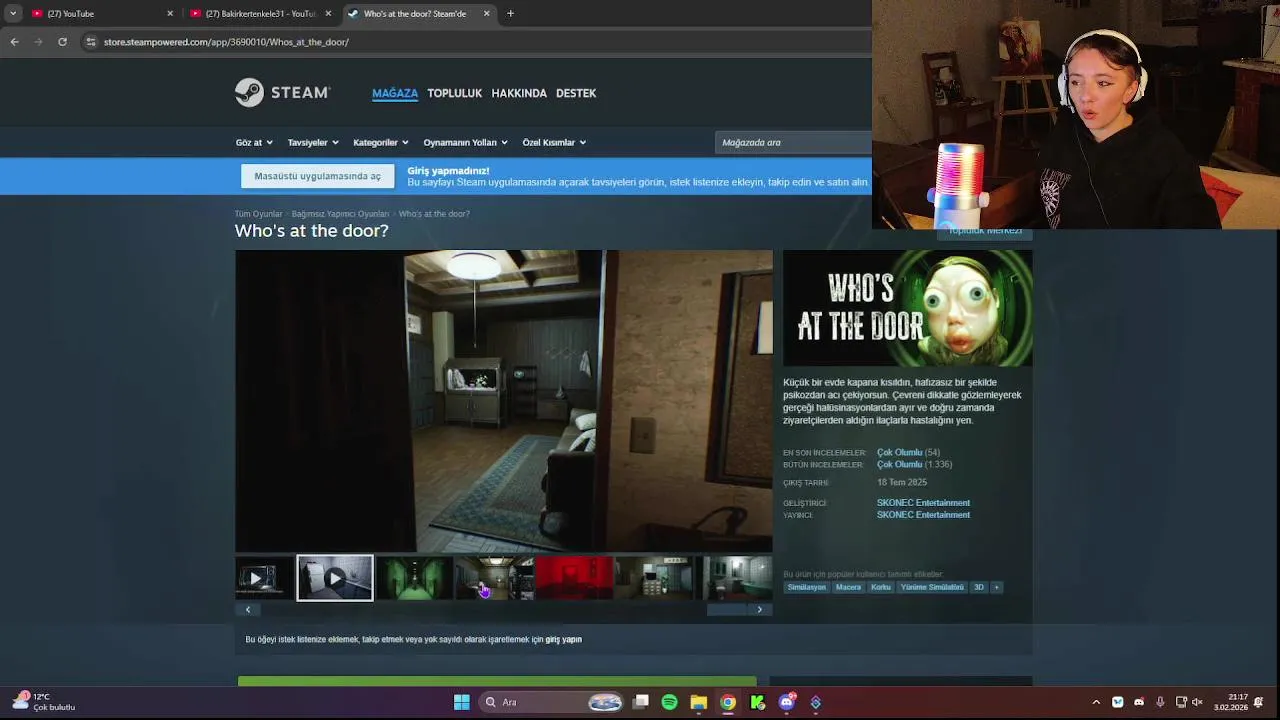This screenshot has height=720, width=1280.
Task: Click the microphone tray icon
Action: click(1160, 702)
